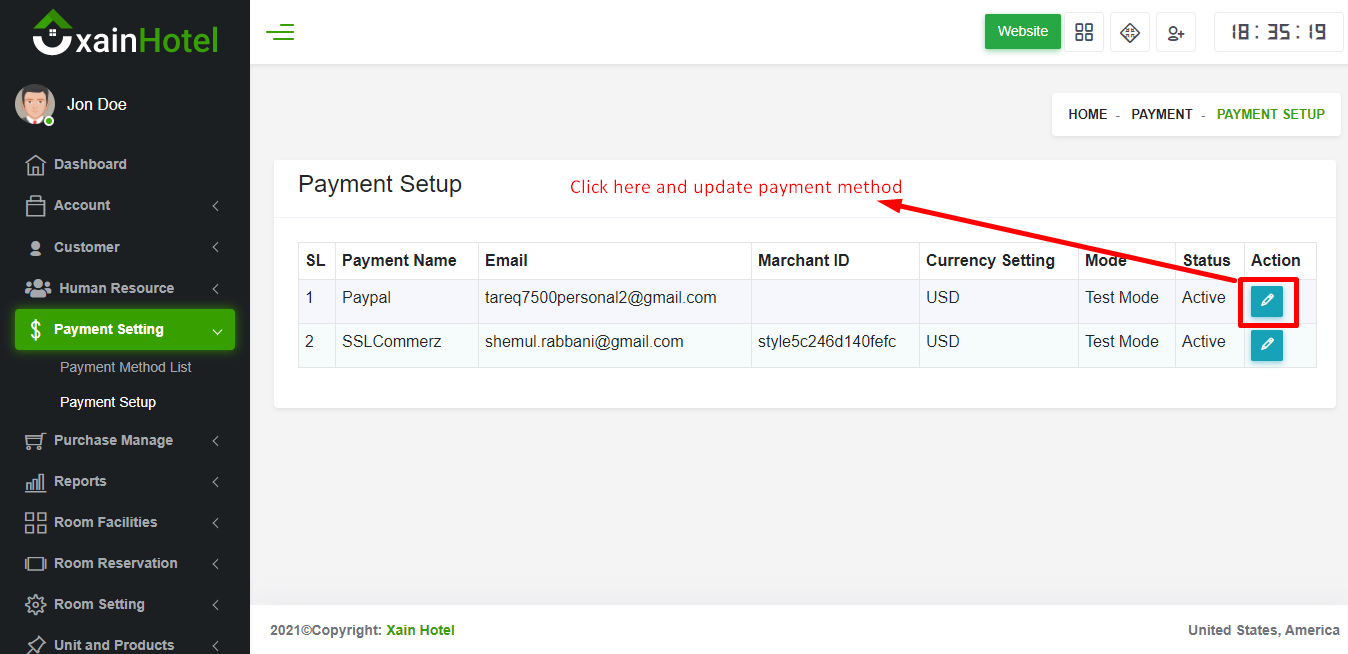Image resolution: width=1348 pixels, height=654 pixels.
Task: Click the diamond-shaped icon in top bar
Action: coord(1130,32)
